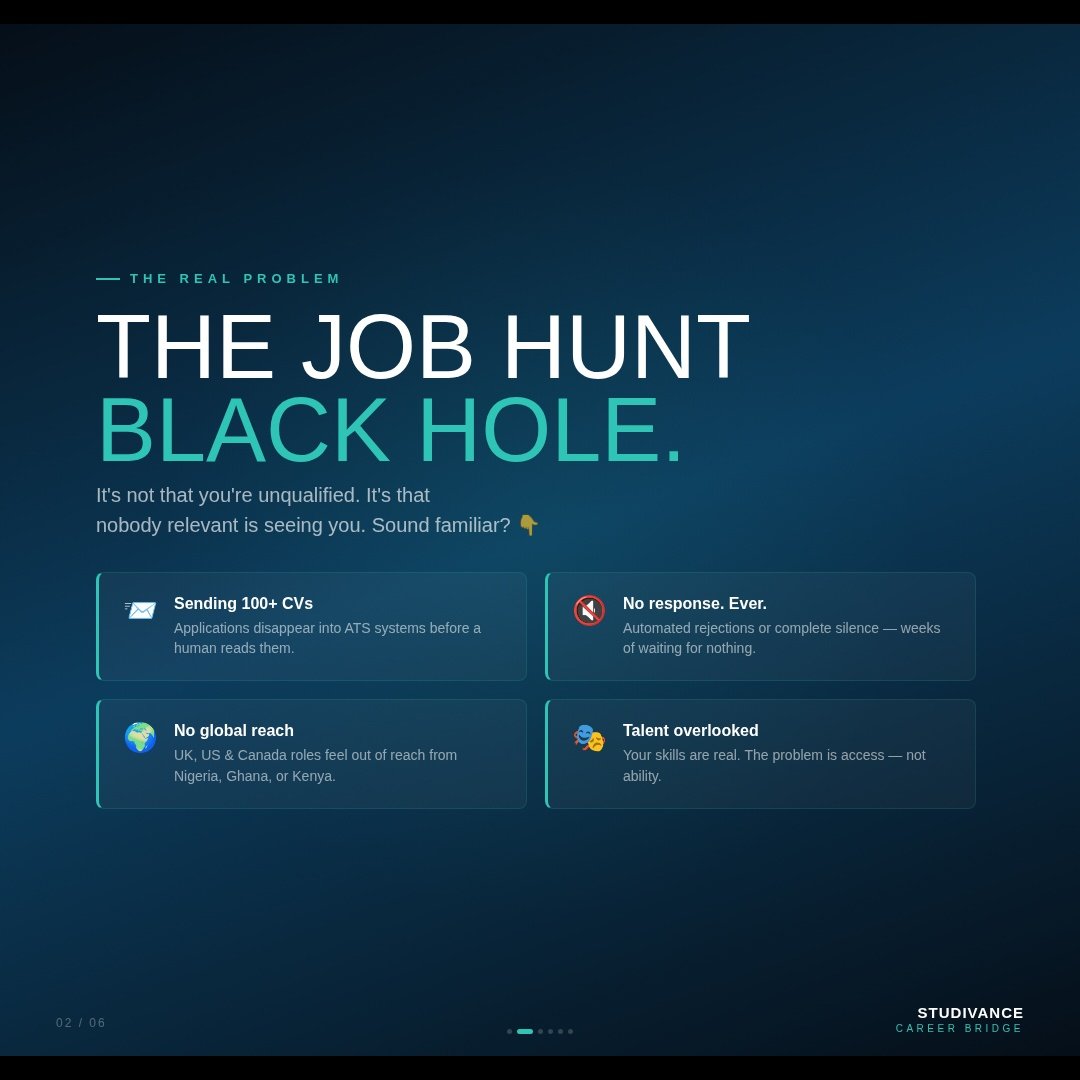1080x1080 pixels.
Task: Click the globe icon beside No global reach
Action: 141,737
